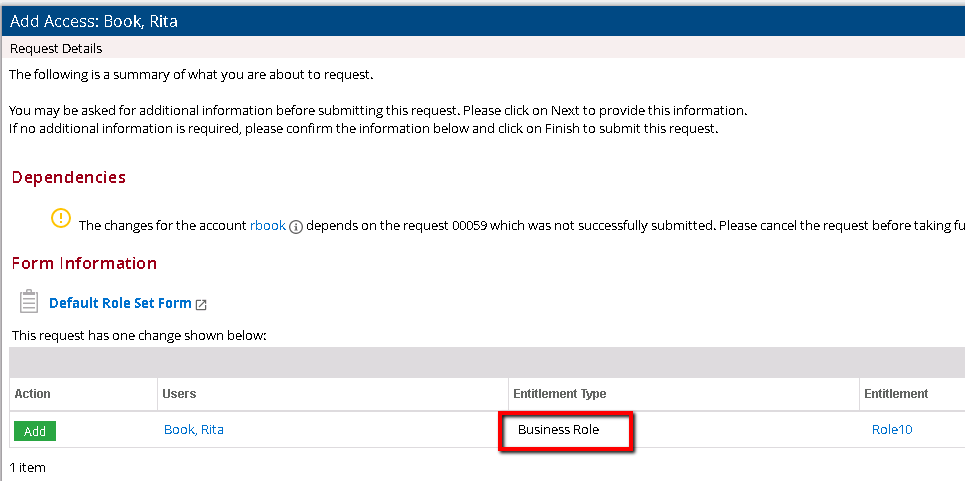Click the yellow warning icon under Dependencies

(61, 218)
